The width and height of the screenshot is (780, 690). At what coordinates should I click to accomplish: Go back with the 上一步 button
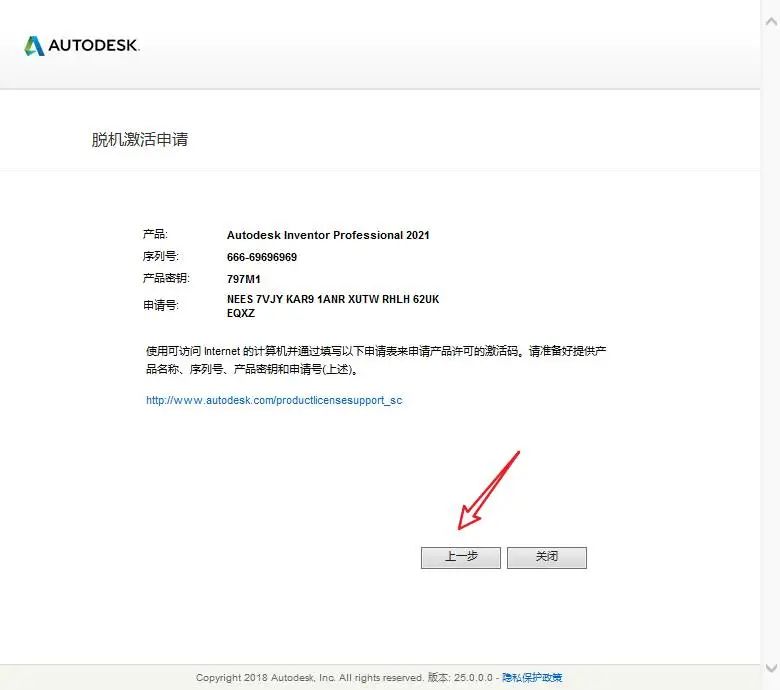pyautogui.click(x=461, y=557)
